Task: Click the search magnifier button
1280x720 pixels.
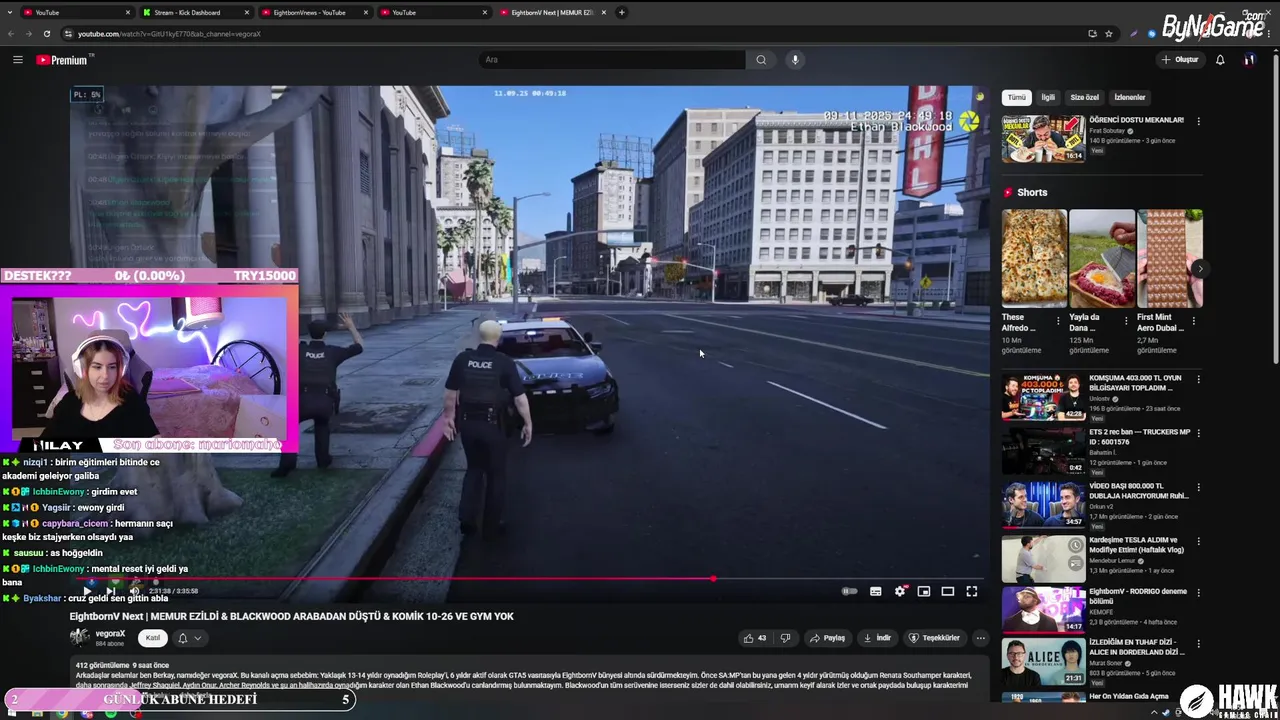Action: pos(761,60)
